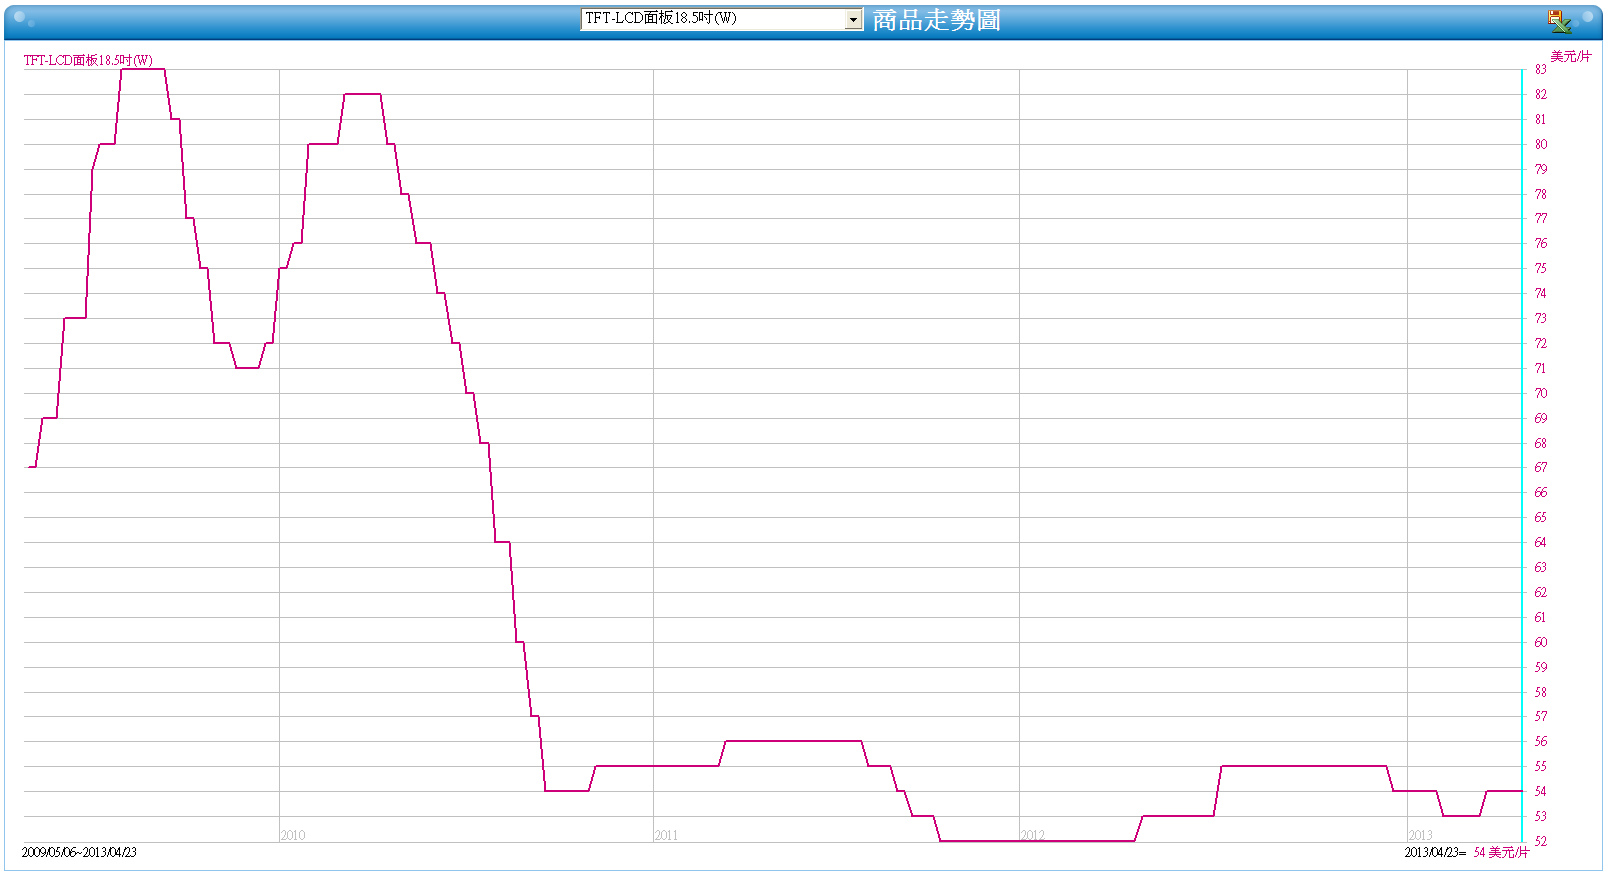Click the 2013/04/23 latest date label at the bottom right
Viewport: 1612px width, 875px height.
click(1435, 852)
